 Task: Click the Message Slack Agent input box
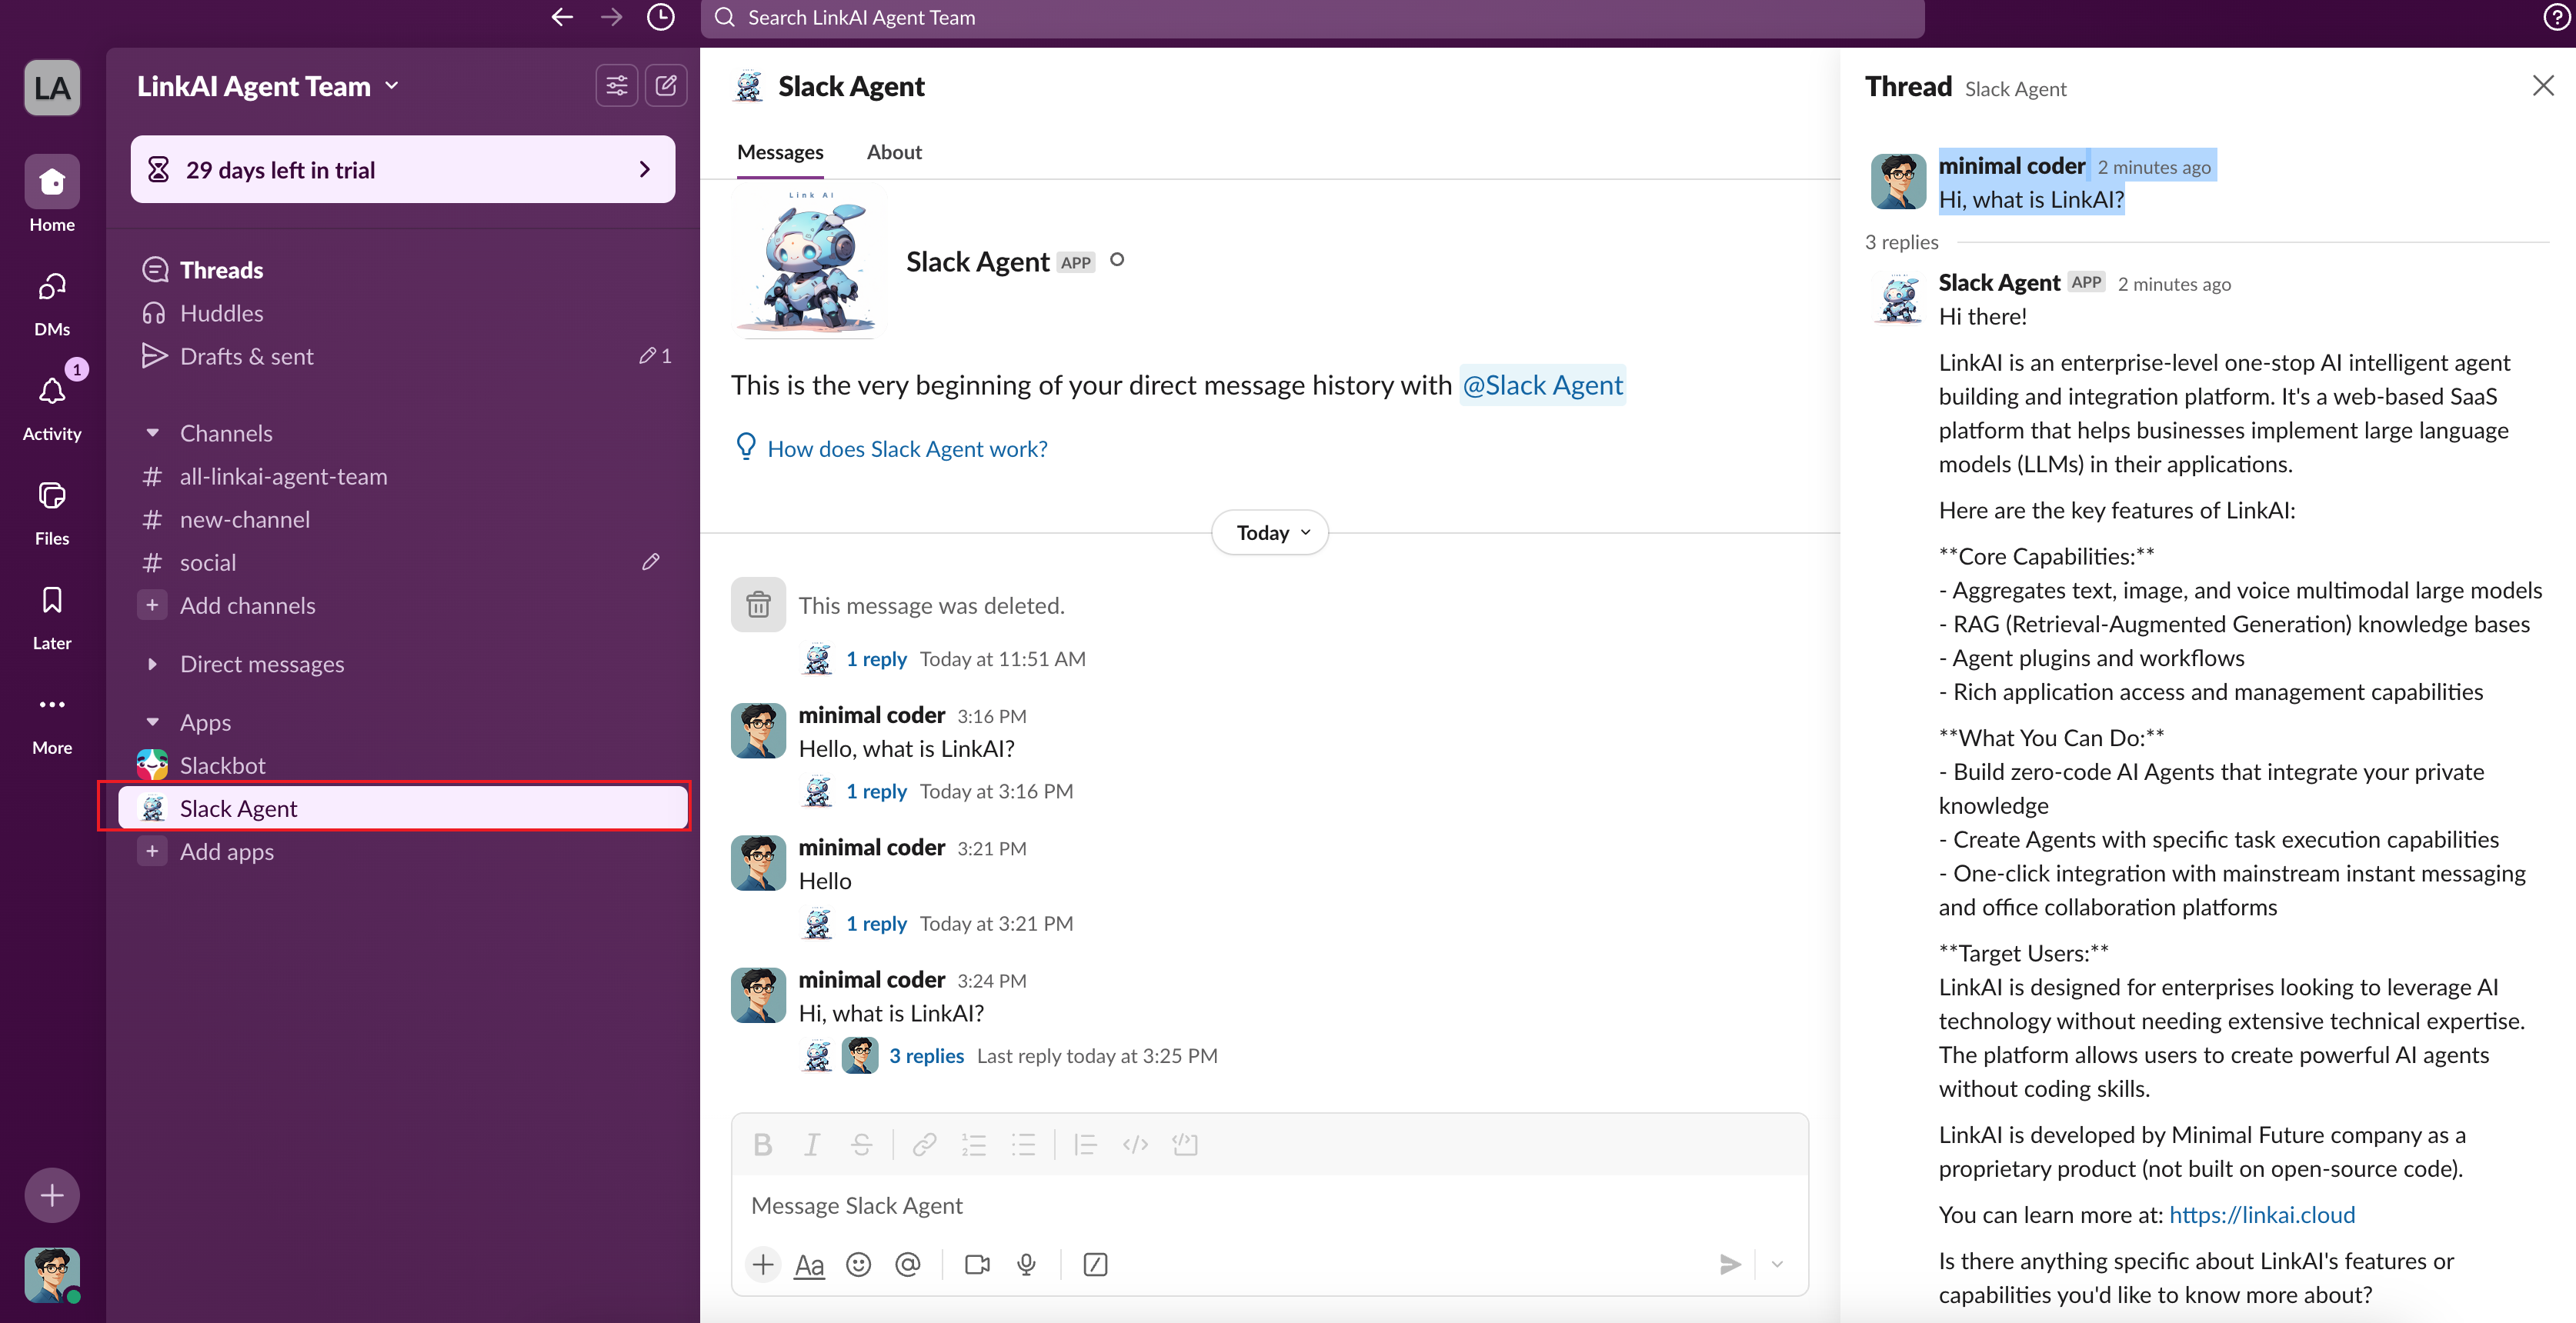[1270, 1206]
